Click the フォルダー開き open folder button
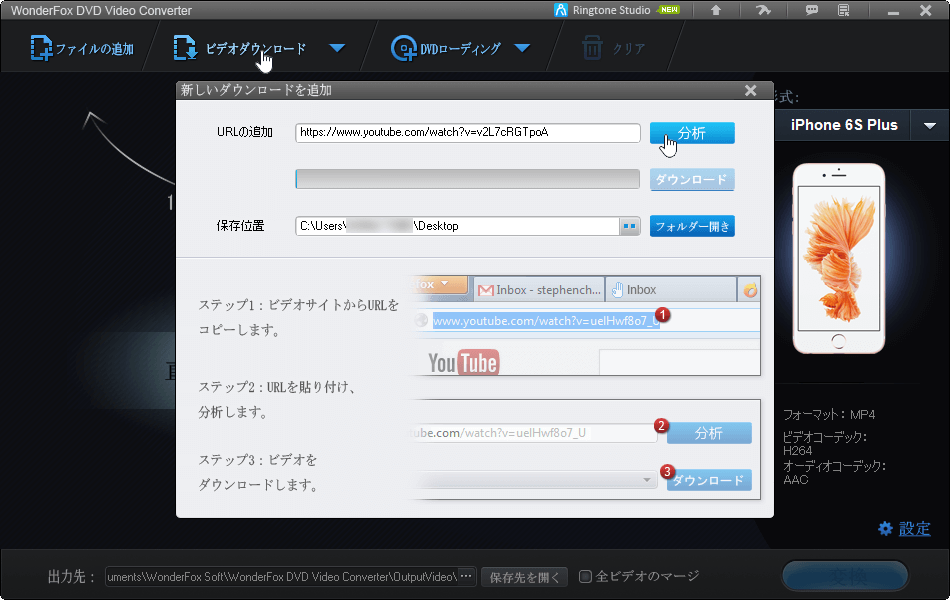Image resolution: width=950 pixels, height=600 pixels. [x=692, y=226]
